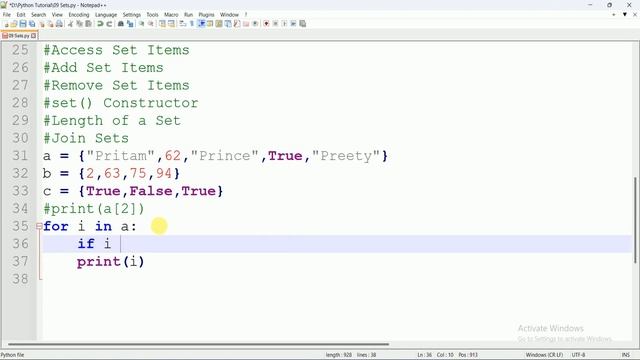Open the View menu
The width and height of the screenshot is (640, 360).
click(57, 15)
